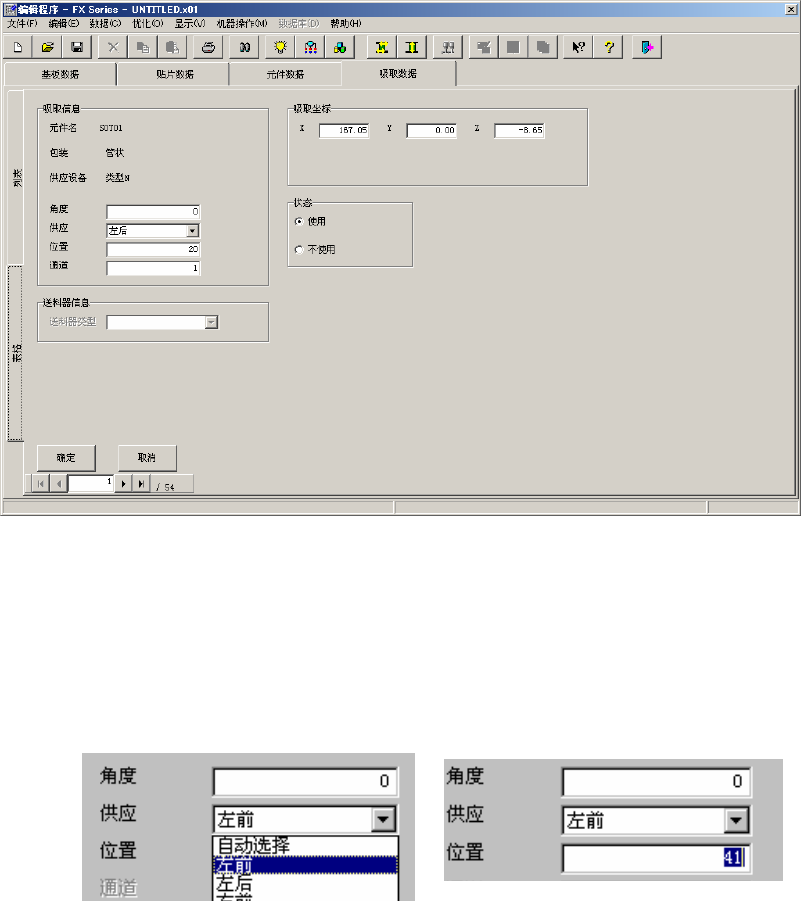
Task: Open the 显示(V) menu
Action: click(190, 24)
